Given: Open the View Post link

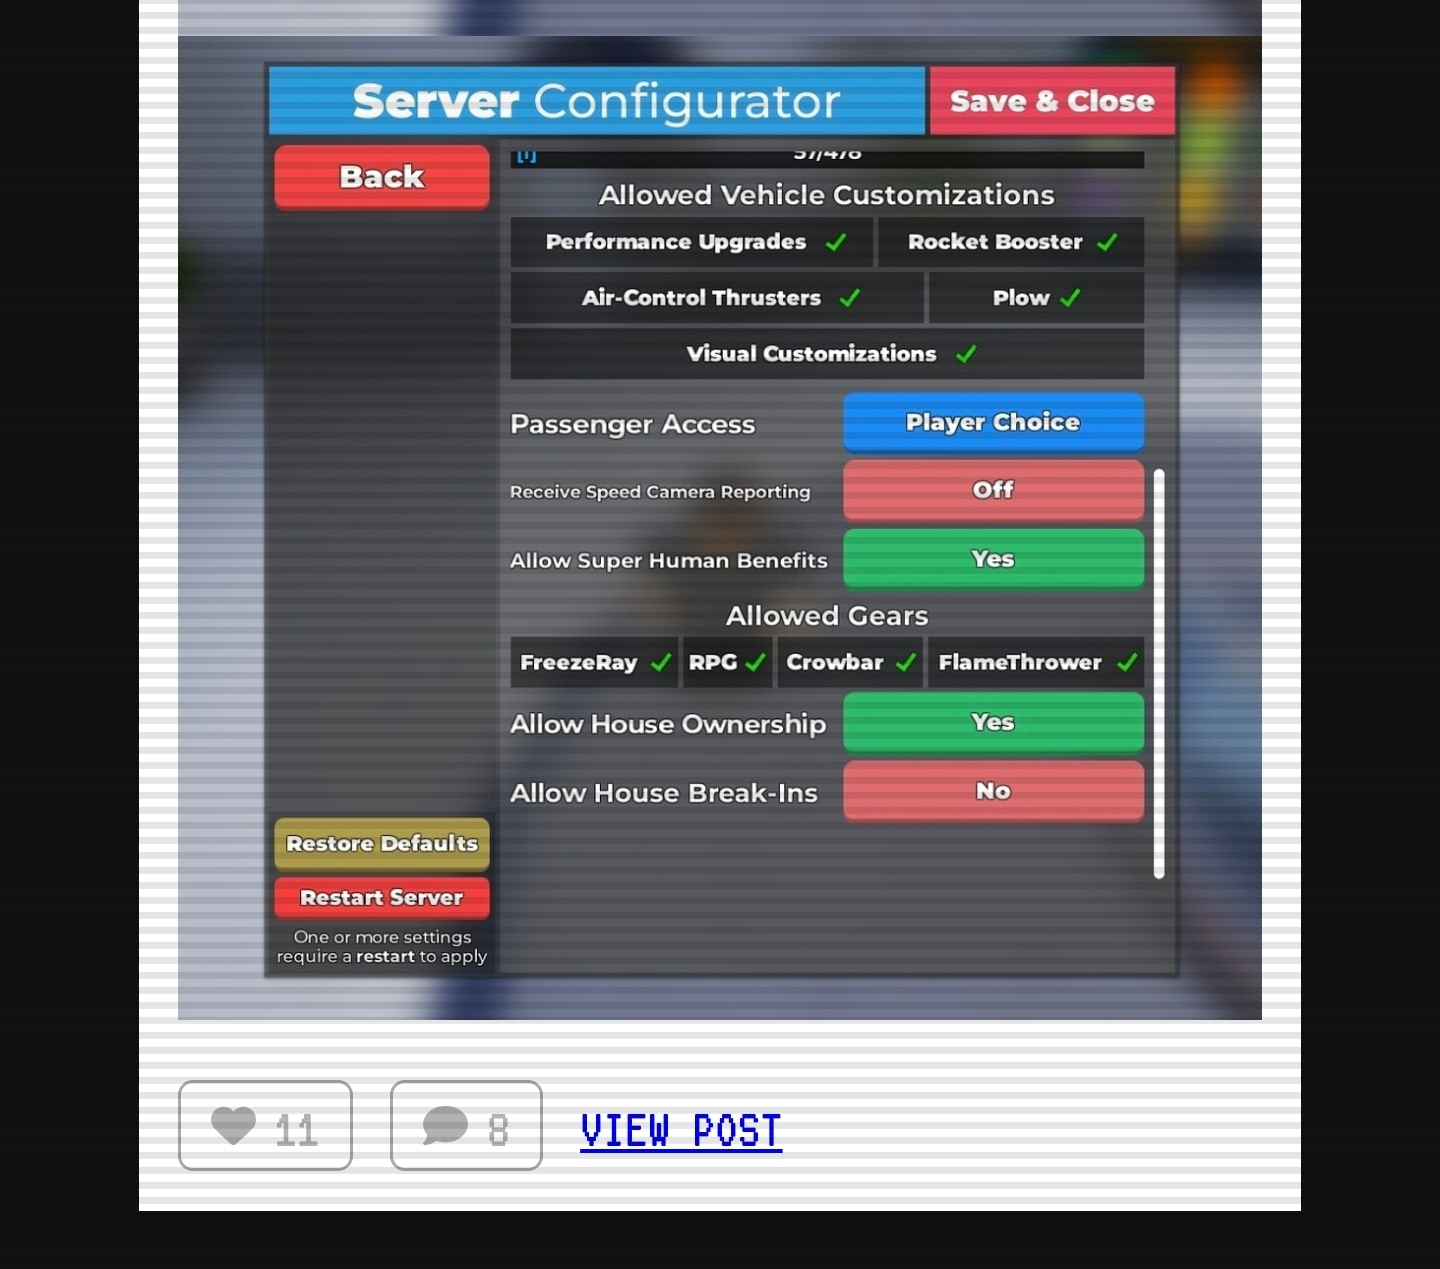Looking at the screenshot, I should coord(681,1130).
